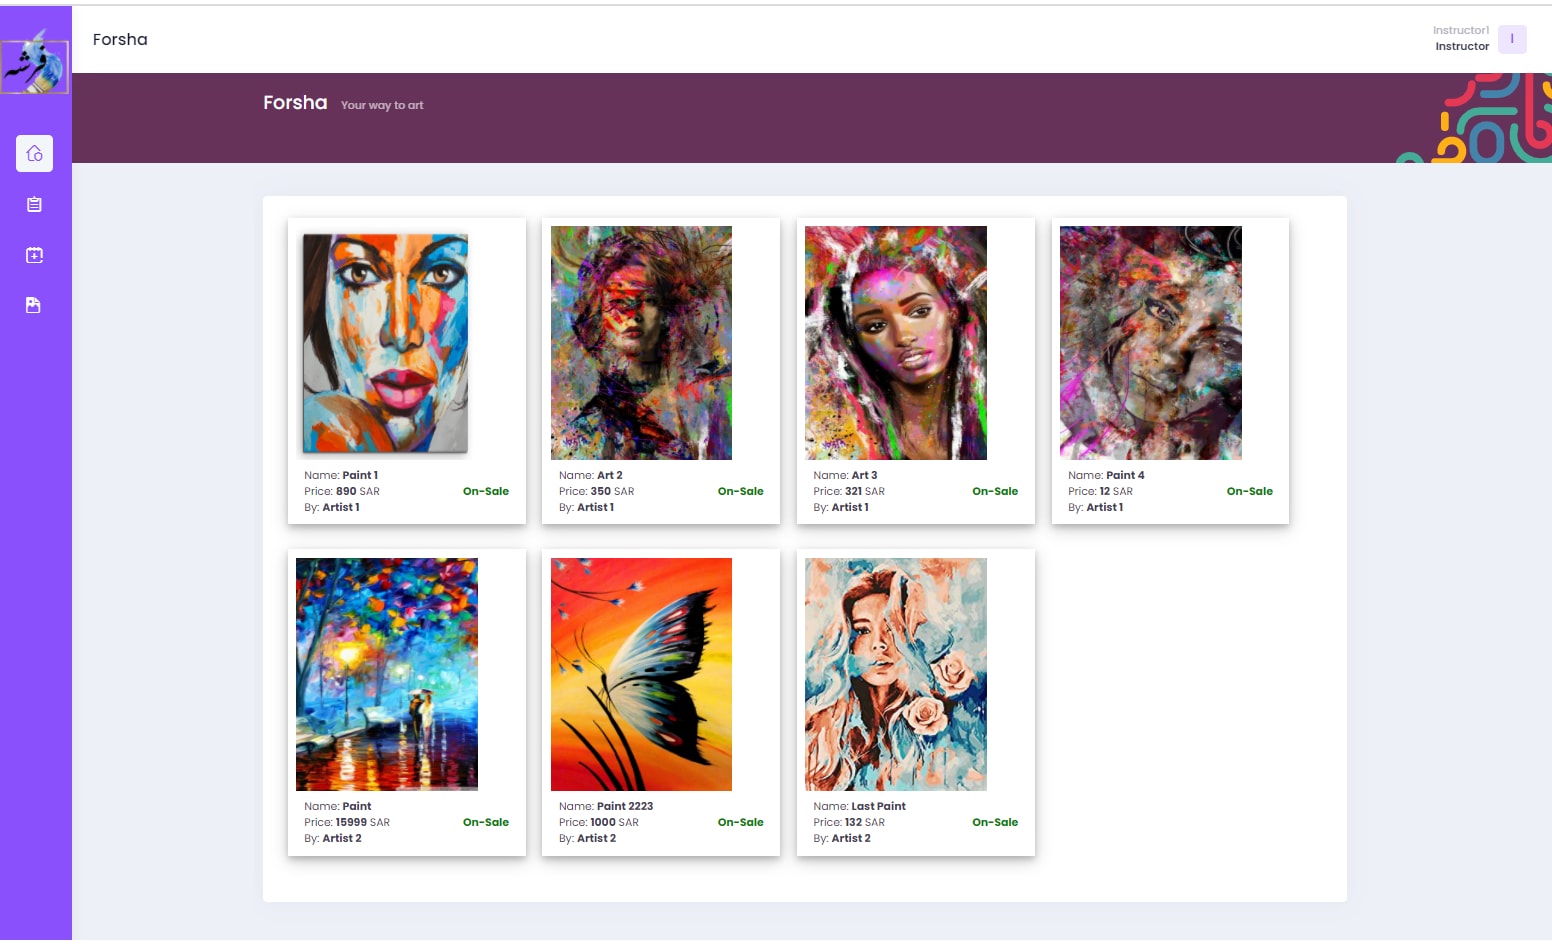Screen dimensions: 1552x948
Task: Open the Paint 1 painting thumbnail
Action: click(x=386, y=343)
